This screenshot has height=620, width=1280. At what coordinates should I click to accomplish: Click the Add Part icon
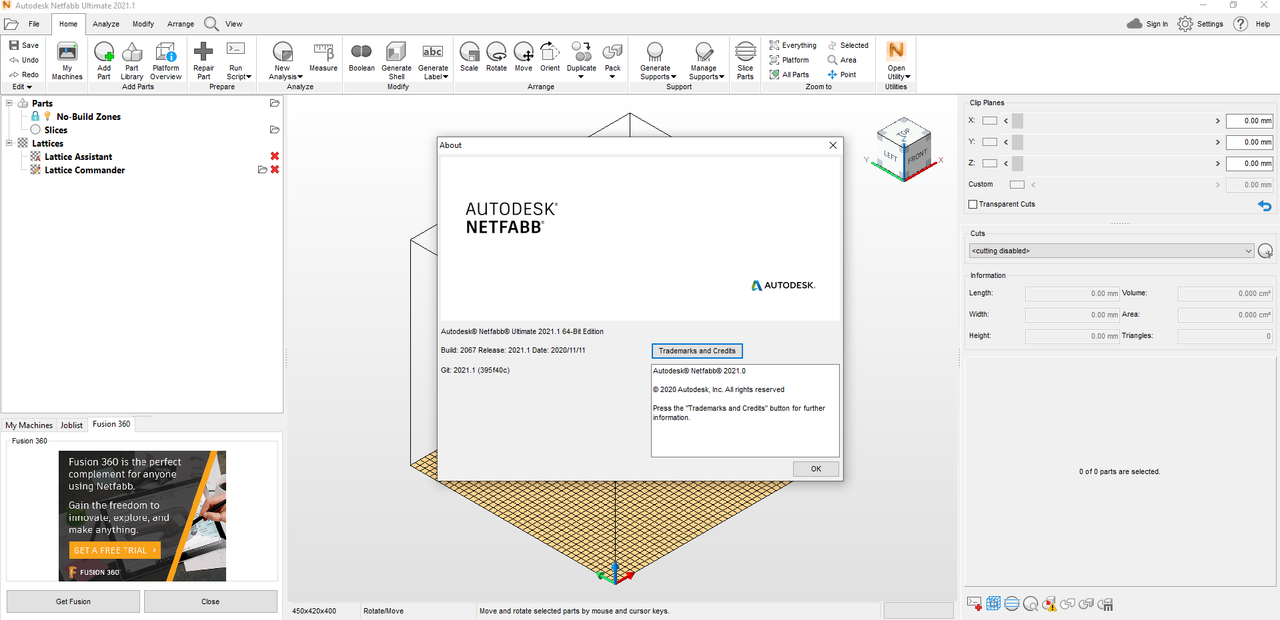coord(104,60)
